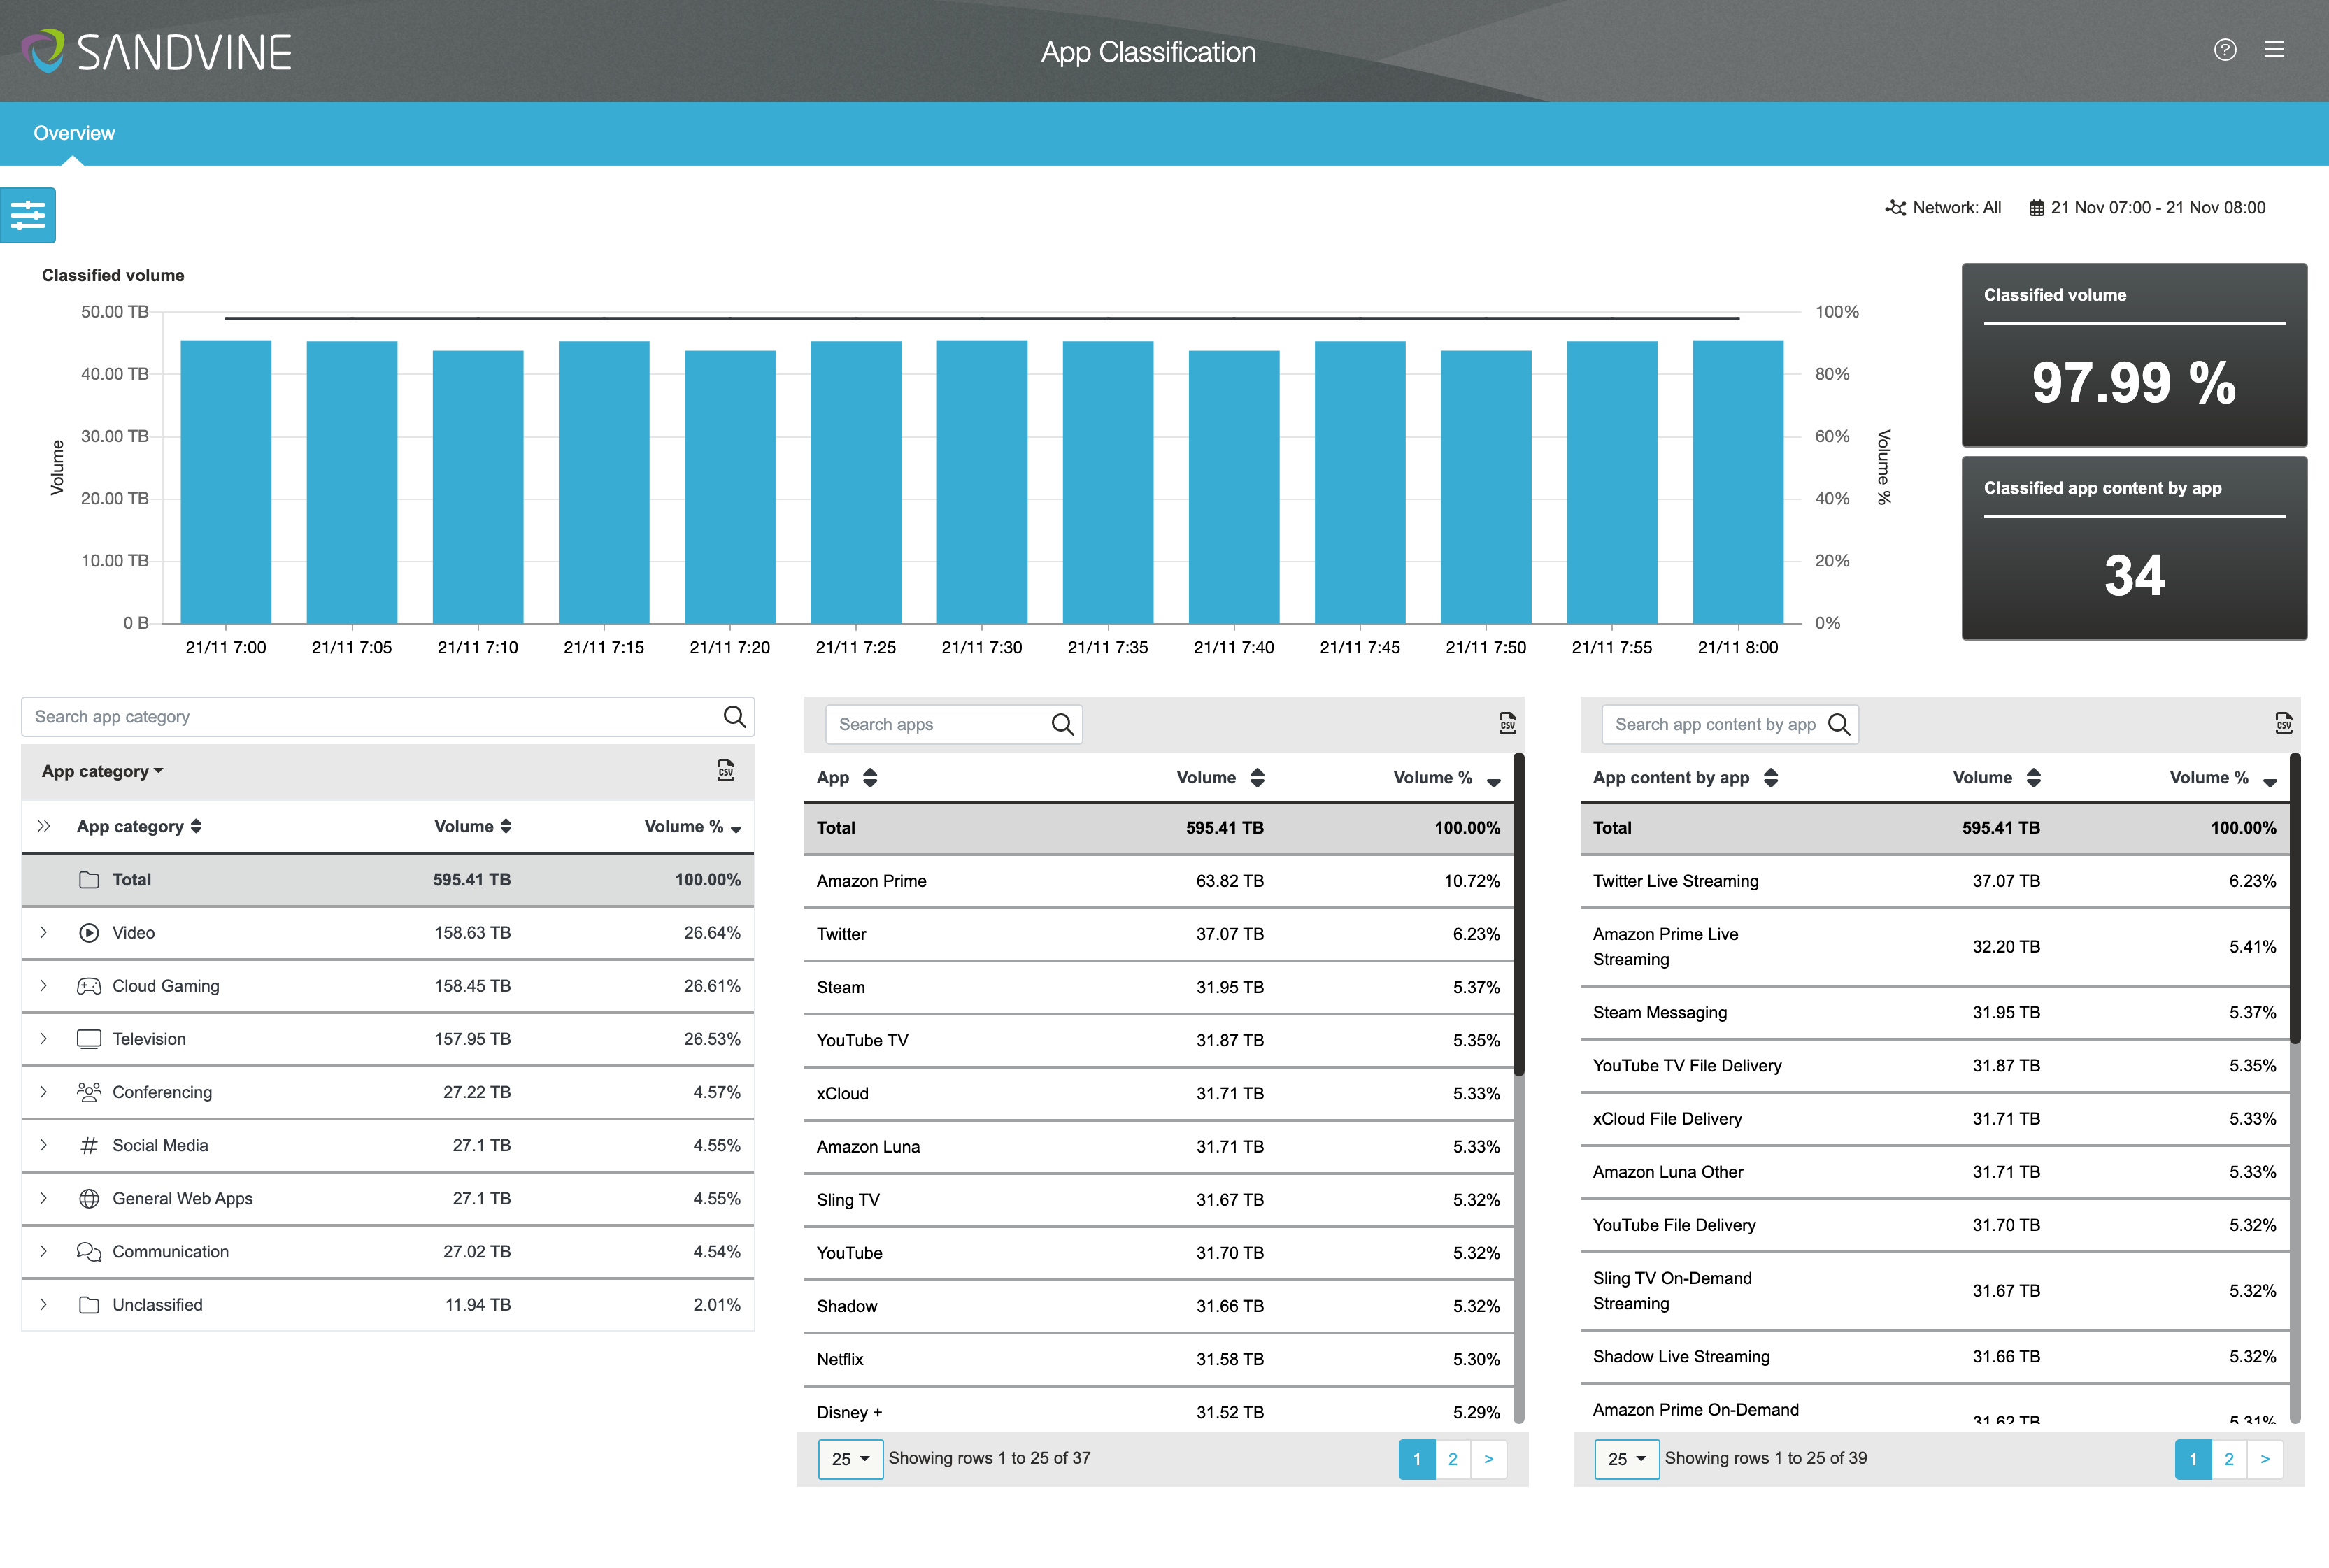Viewport: 2329px width, 1568px height.
Task: Click the search apps magnifier icon
Action: click(1062, 724)
